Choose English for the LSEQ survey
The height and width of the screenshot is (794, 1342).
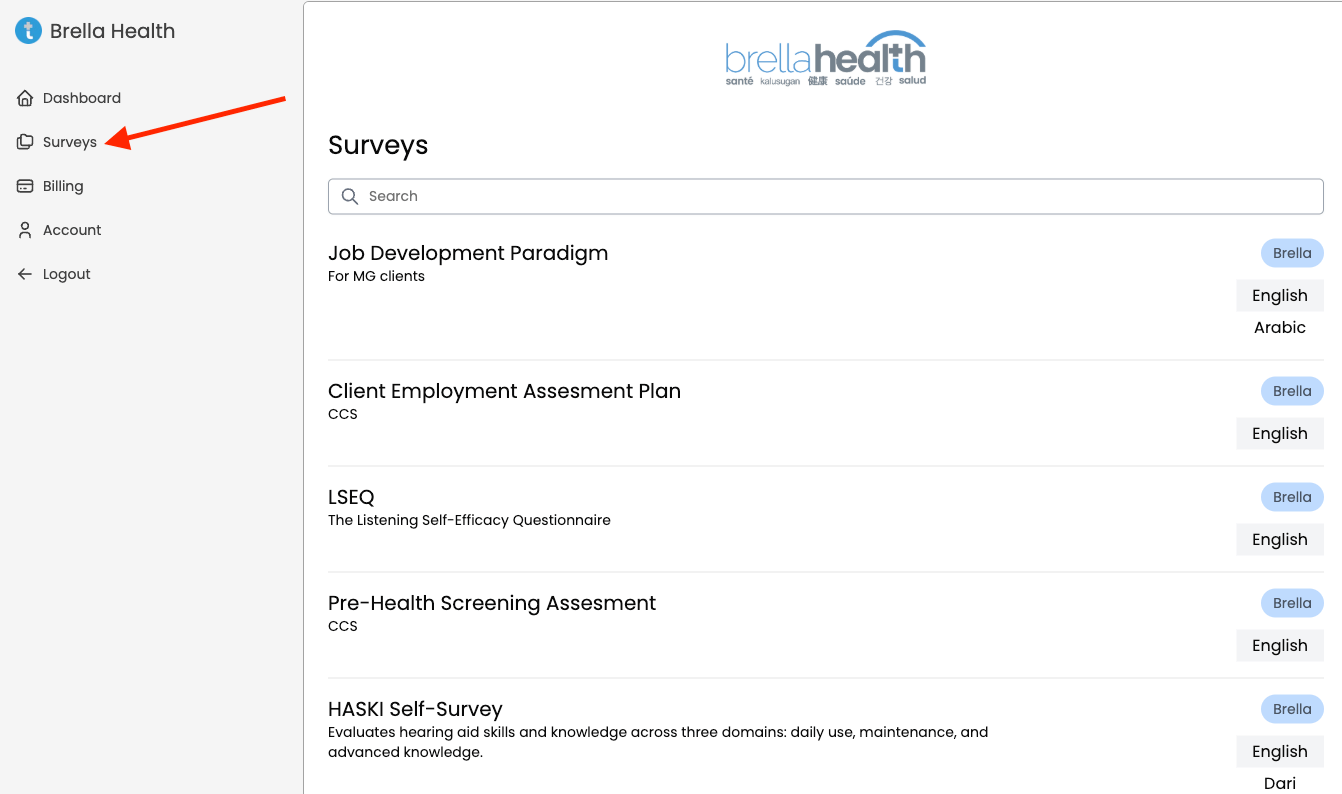(1279, 539)
